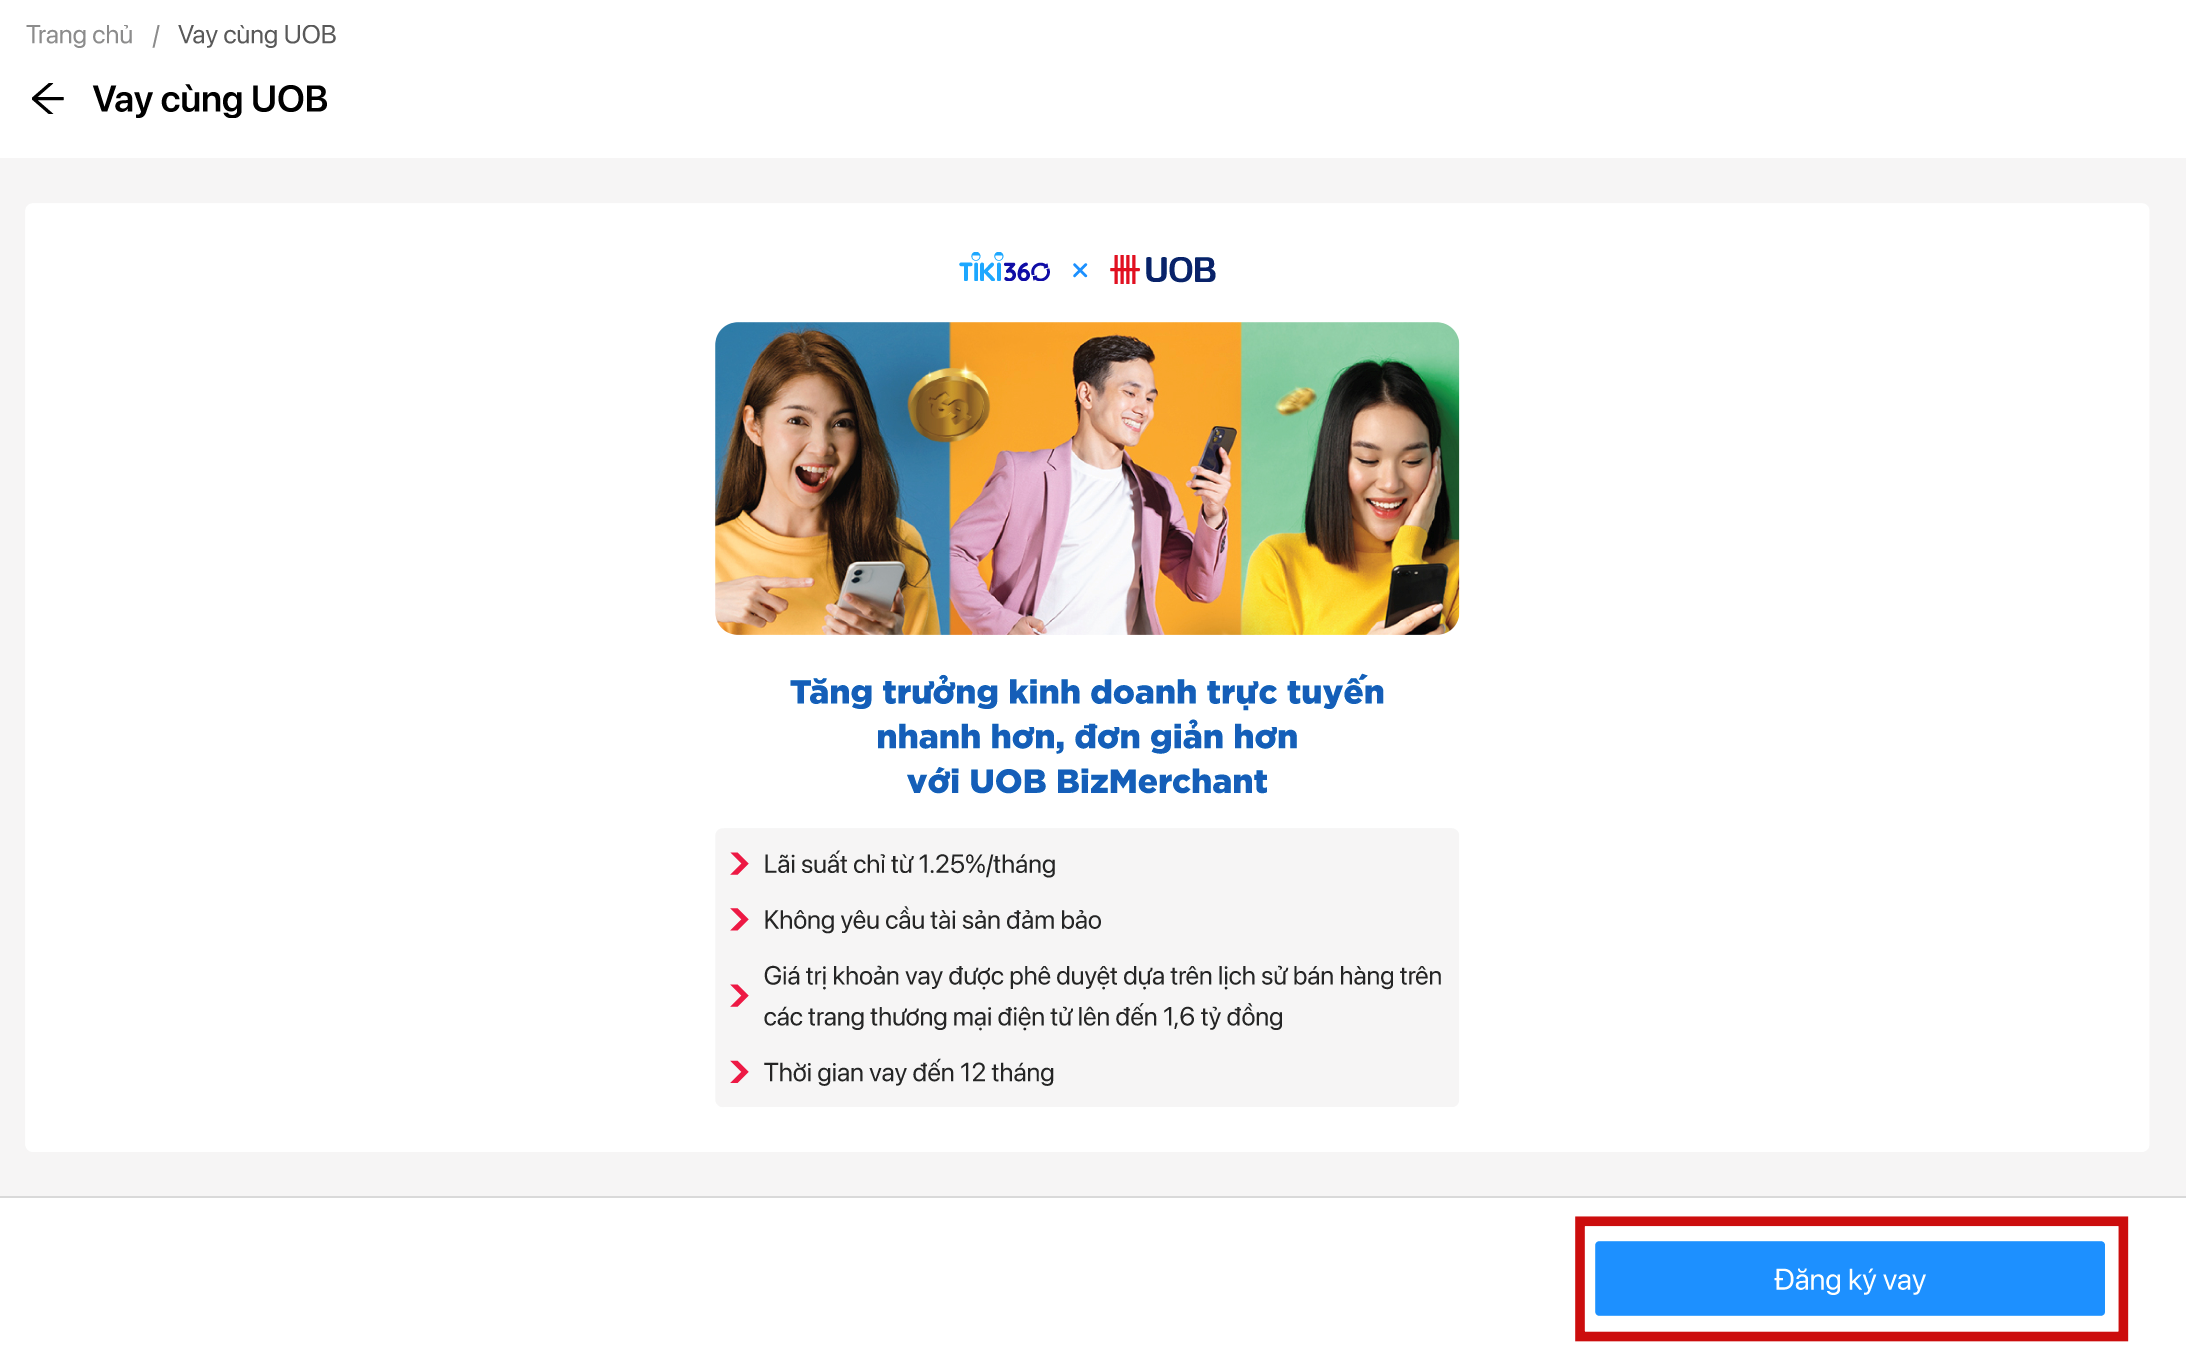
Task: Click red chevron beside Lãi suất line
Action: (739, 864)
